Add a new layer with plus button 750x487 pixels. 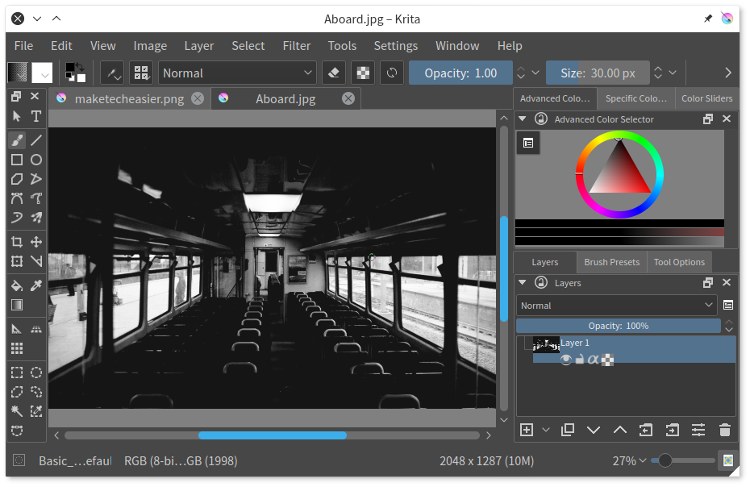[x=526, y=430]
